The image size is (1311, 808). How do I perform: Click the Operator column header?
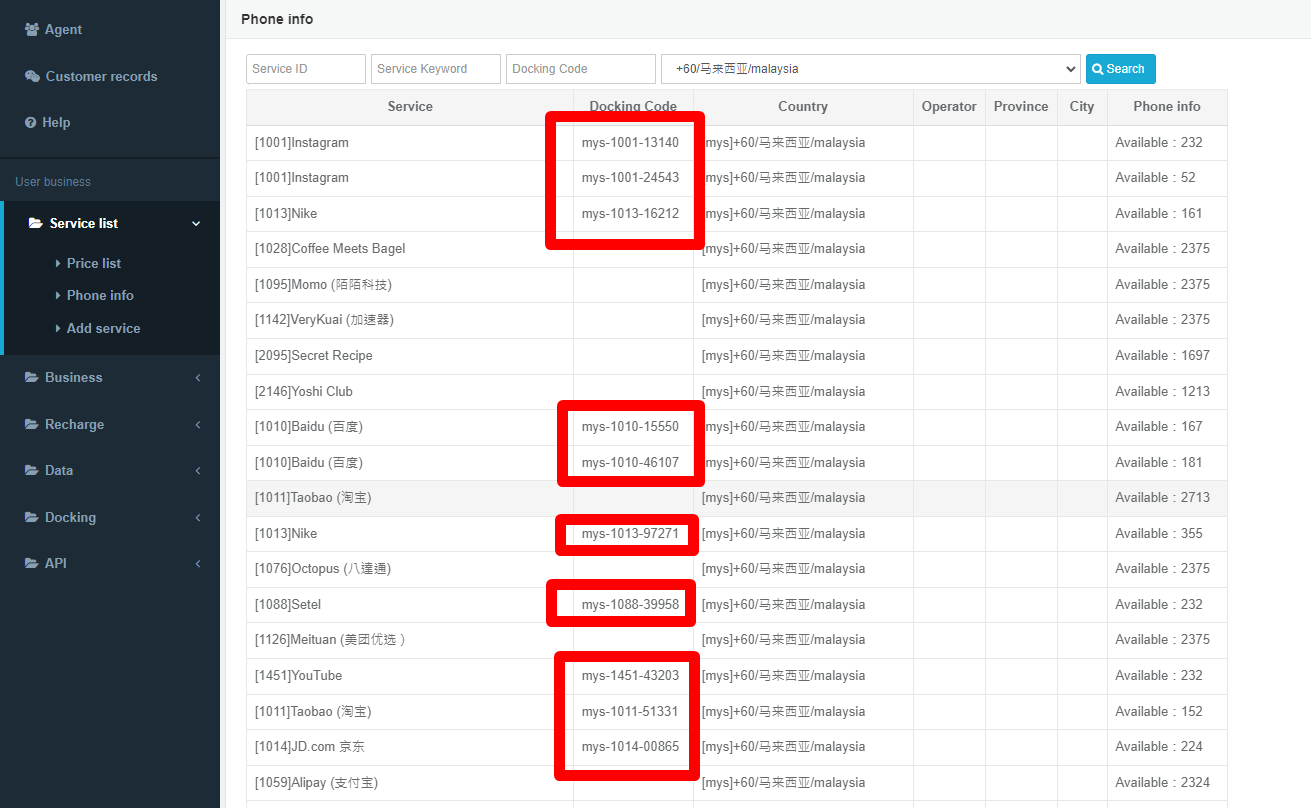949,107
